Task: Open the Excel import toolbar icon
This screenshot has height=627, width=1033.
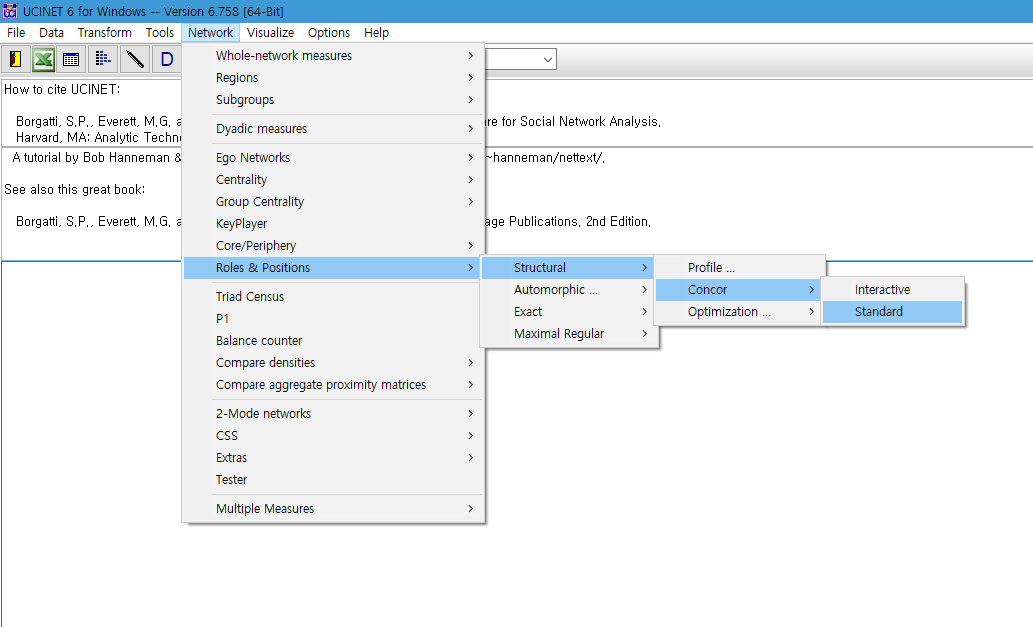Action: [x=43, y=59]
